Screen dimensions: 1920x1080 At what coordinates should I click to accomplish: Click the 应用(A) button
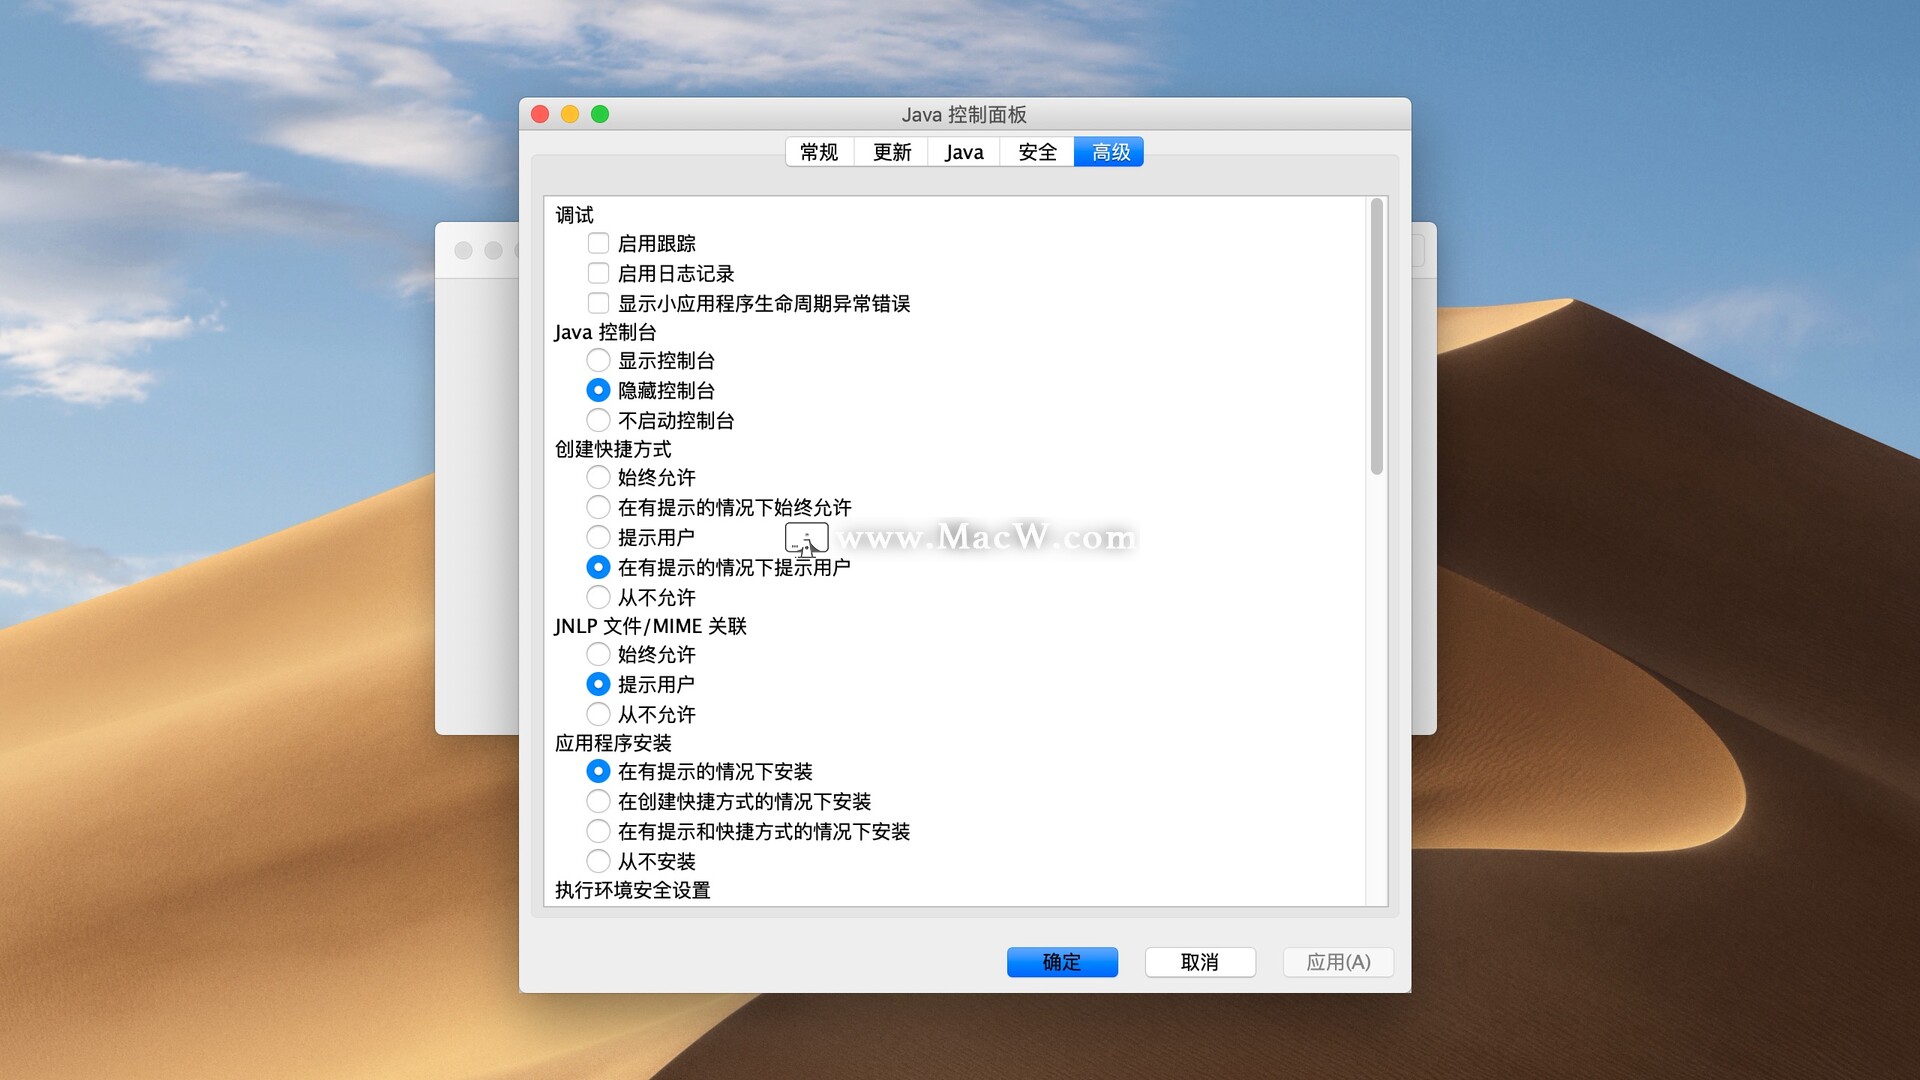(1338, 962)
